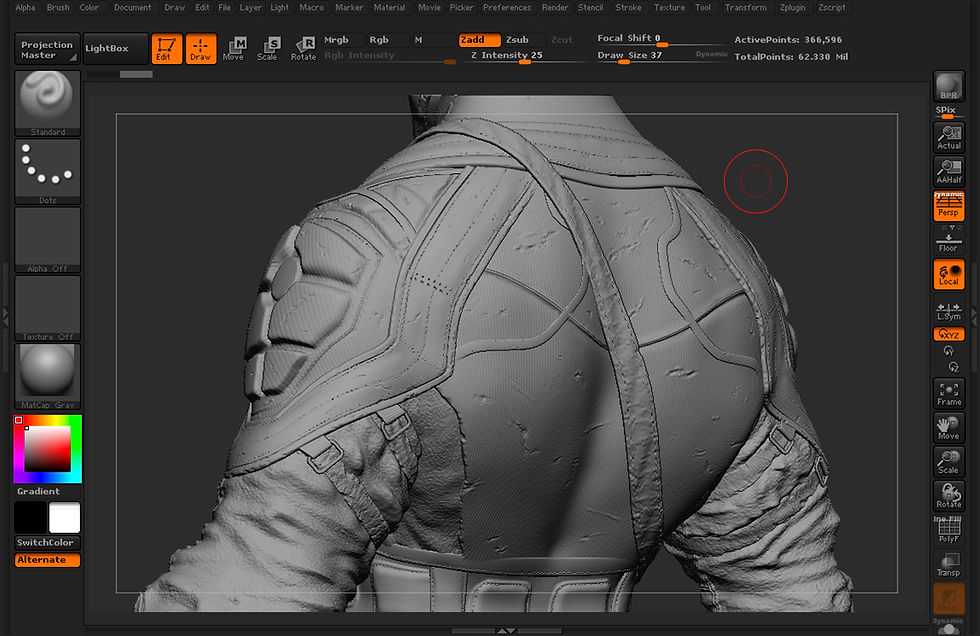Click the Scale mode icon in top shelf
Image resolution: width=980 pixels, height=636 pixels.
point(268,48)
